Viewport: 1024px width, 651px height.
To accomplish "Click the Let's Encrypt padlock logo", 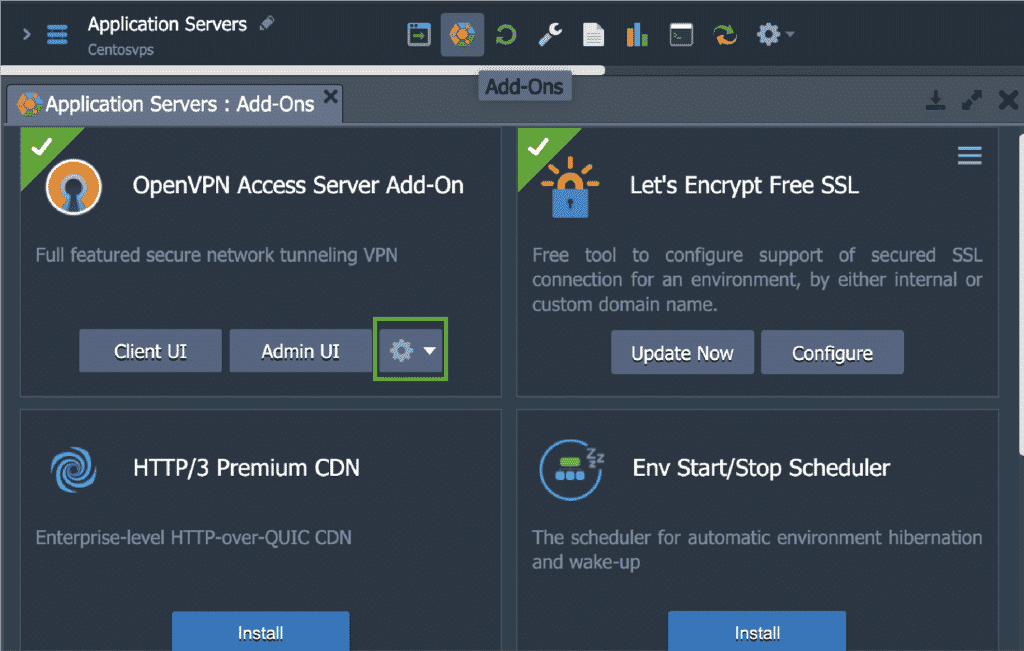I will coord(569,188).
